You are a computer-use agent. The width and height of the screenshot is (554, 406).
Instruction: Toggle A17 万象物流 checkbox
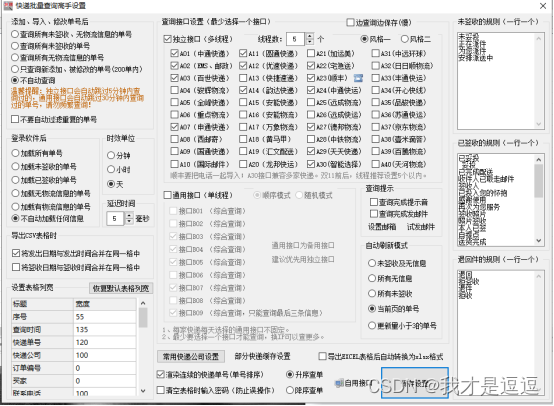pos(243,127)
